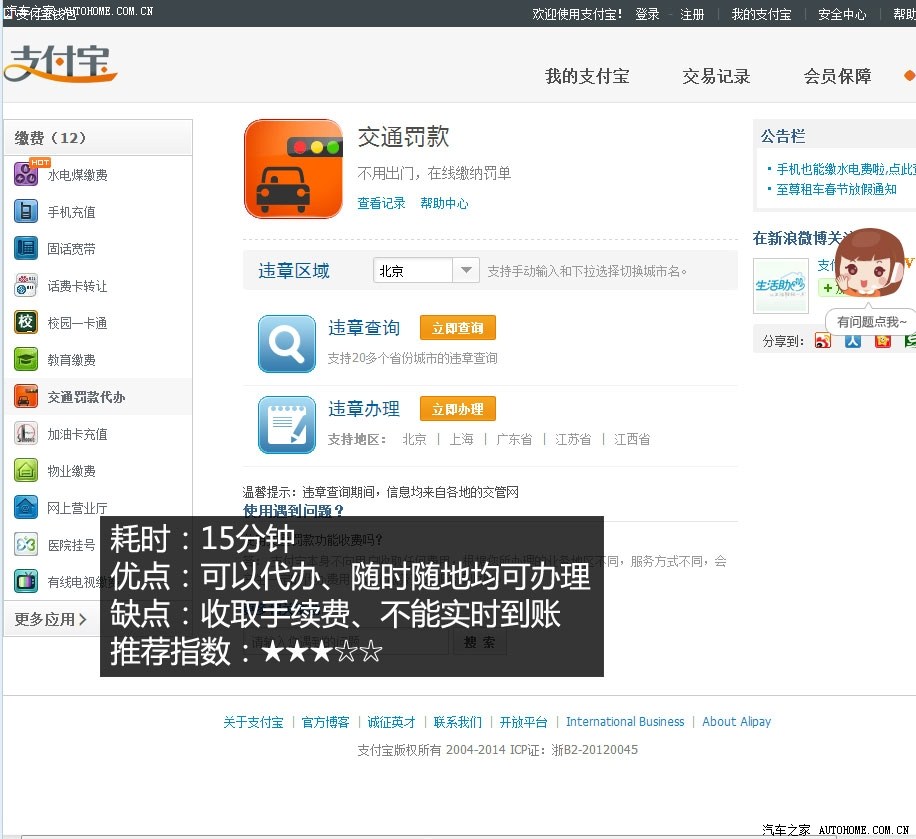Share to Renren icon
This screenshot has height=839, width=916.
[x=853, y=341]
